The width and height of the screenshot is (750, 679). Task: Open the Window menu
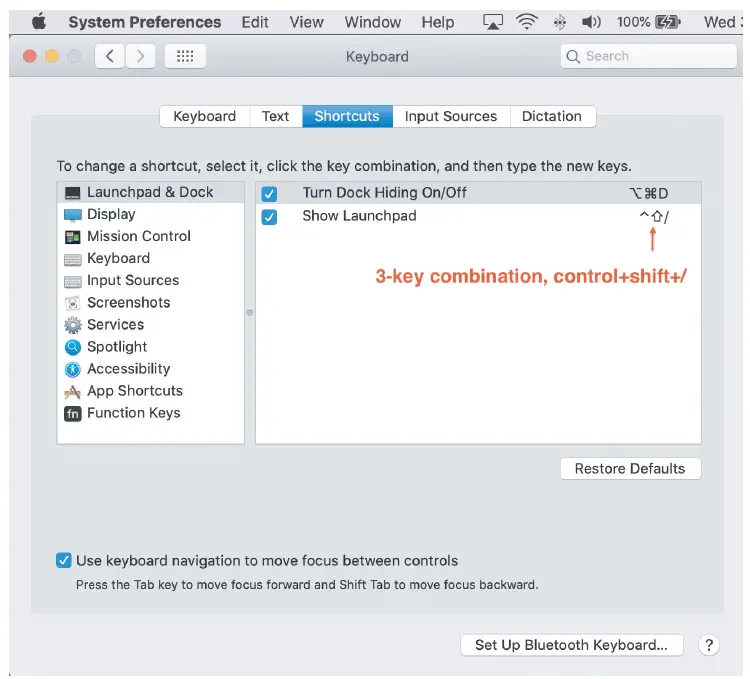pos(373,22)
